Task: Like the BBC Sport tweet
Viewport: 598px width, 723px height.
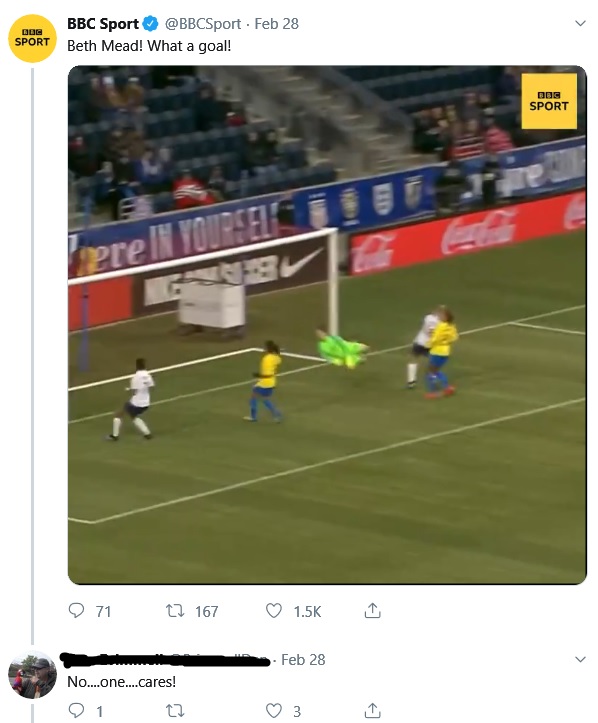Action: click(274, 610)
